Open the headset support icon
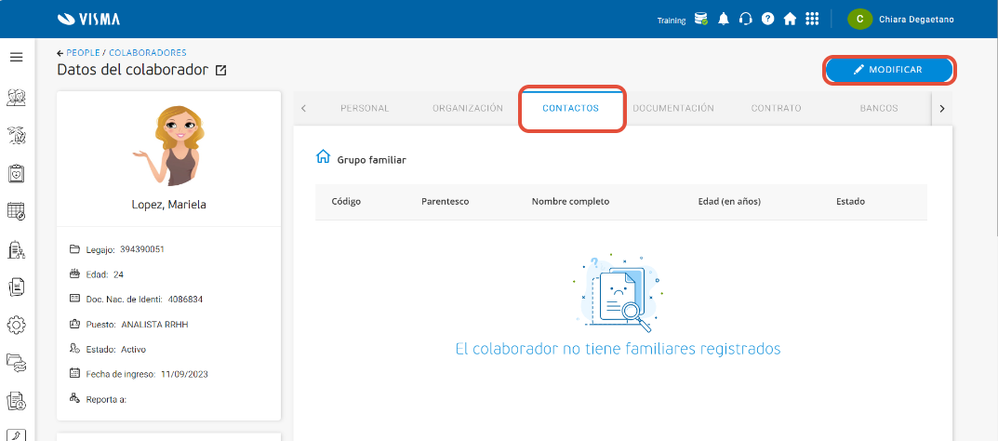 pyautogui.click(x=745, y=19)
